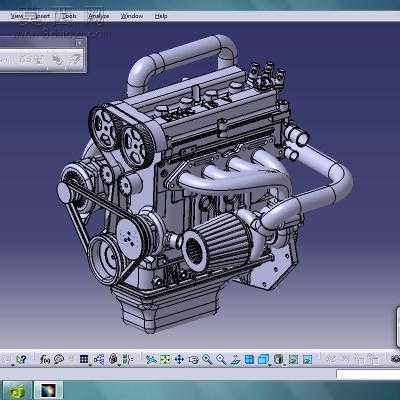The height and width of the screenshot is (400, 400).
Task: Open the Analyze menu
Action: coord(99,16)
